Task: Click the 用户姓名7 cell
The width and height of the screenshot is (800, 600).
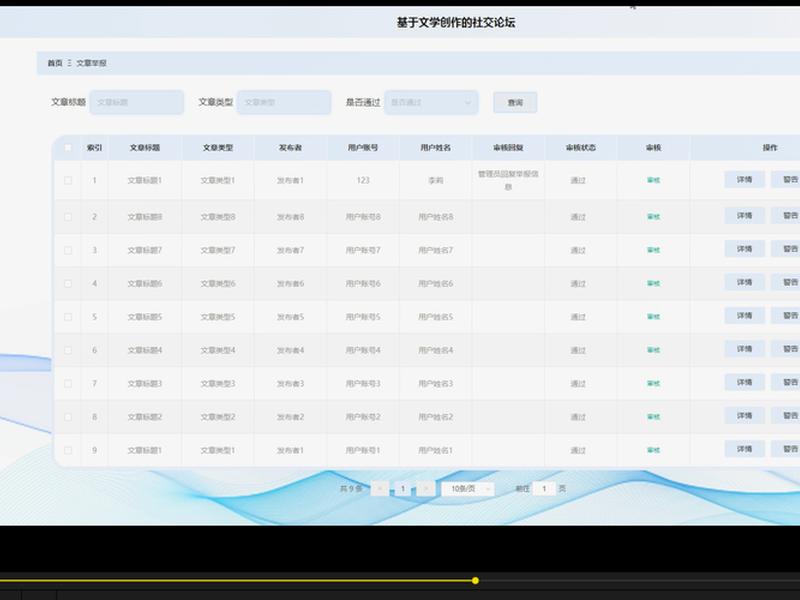Action: pyautogui.click(x=436, y=251)
